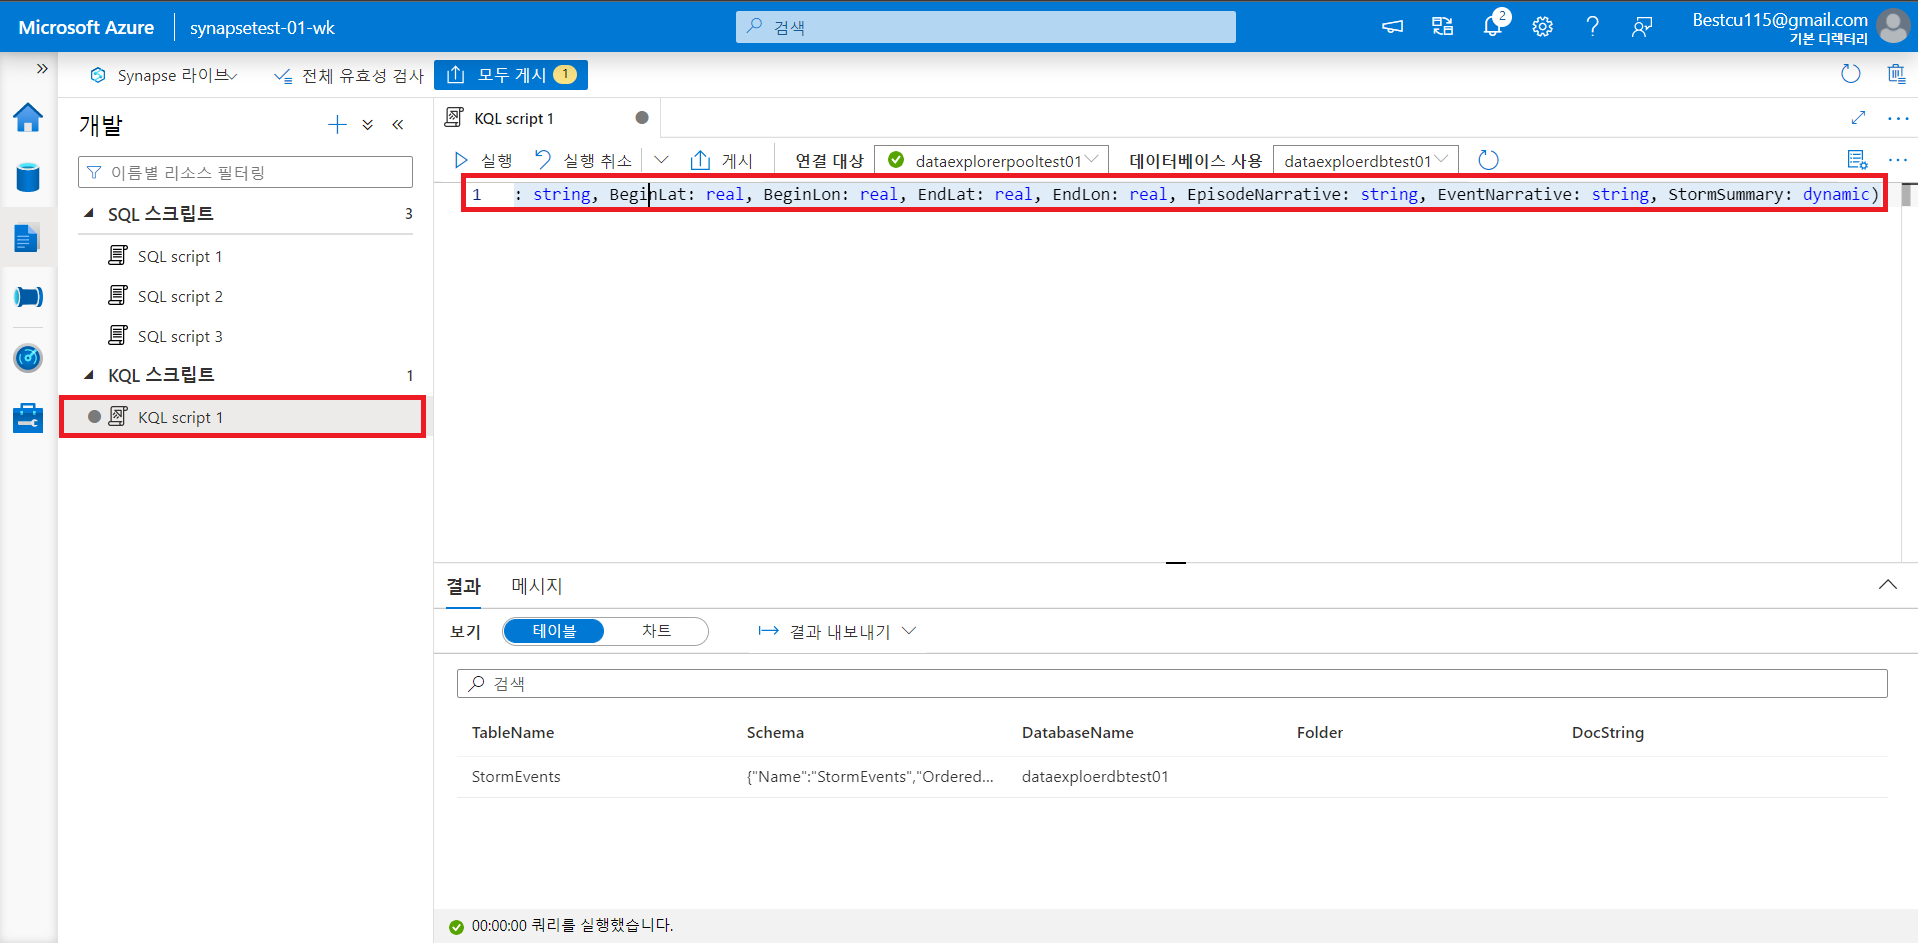Open the dropdown chevron next to undo
The height and width of the screenshot is (943, 1918).
pyautogui.click(x=661, y=160)
